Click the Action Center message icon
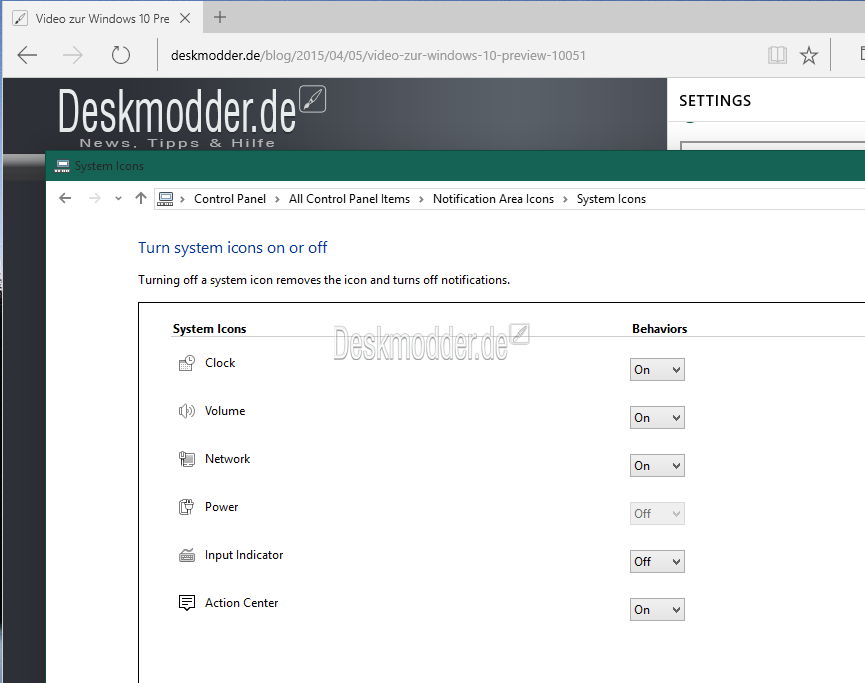 (x=186, y=603)
